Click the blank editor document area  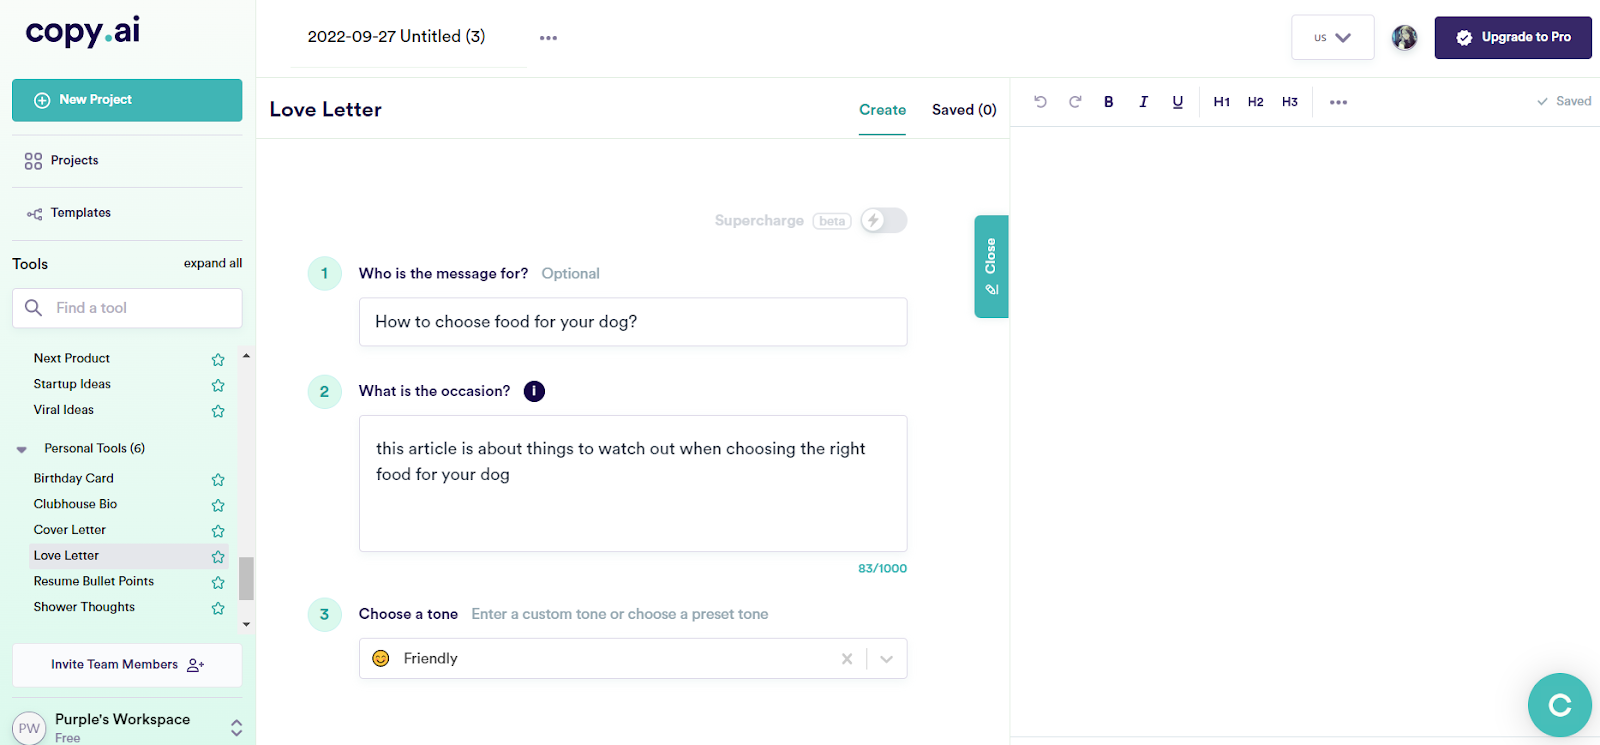coord(1305,430)
